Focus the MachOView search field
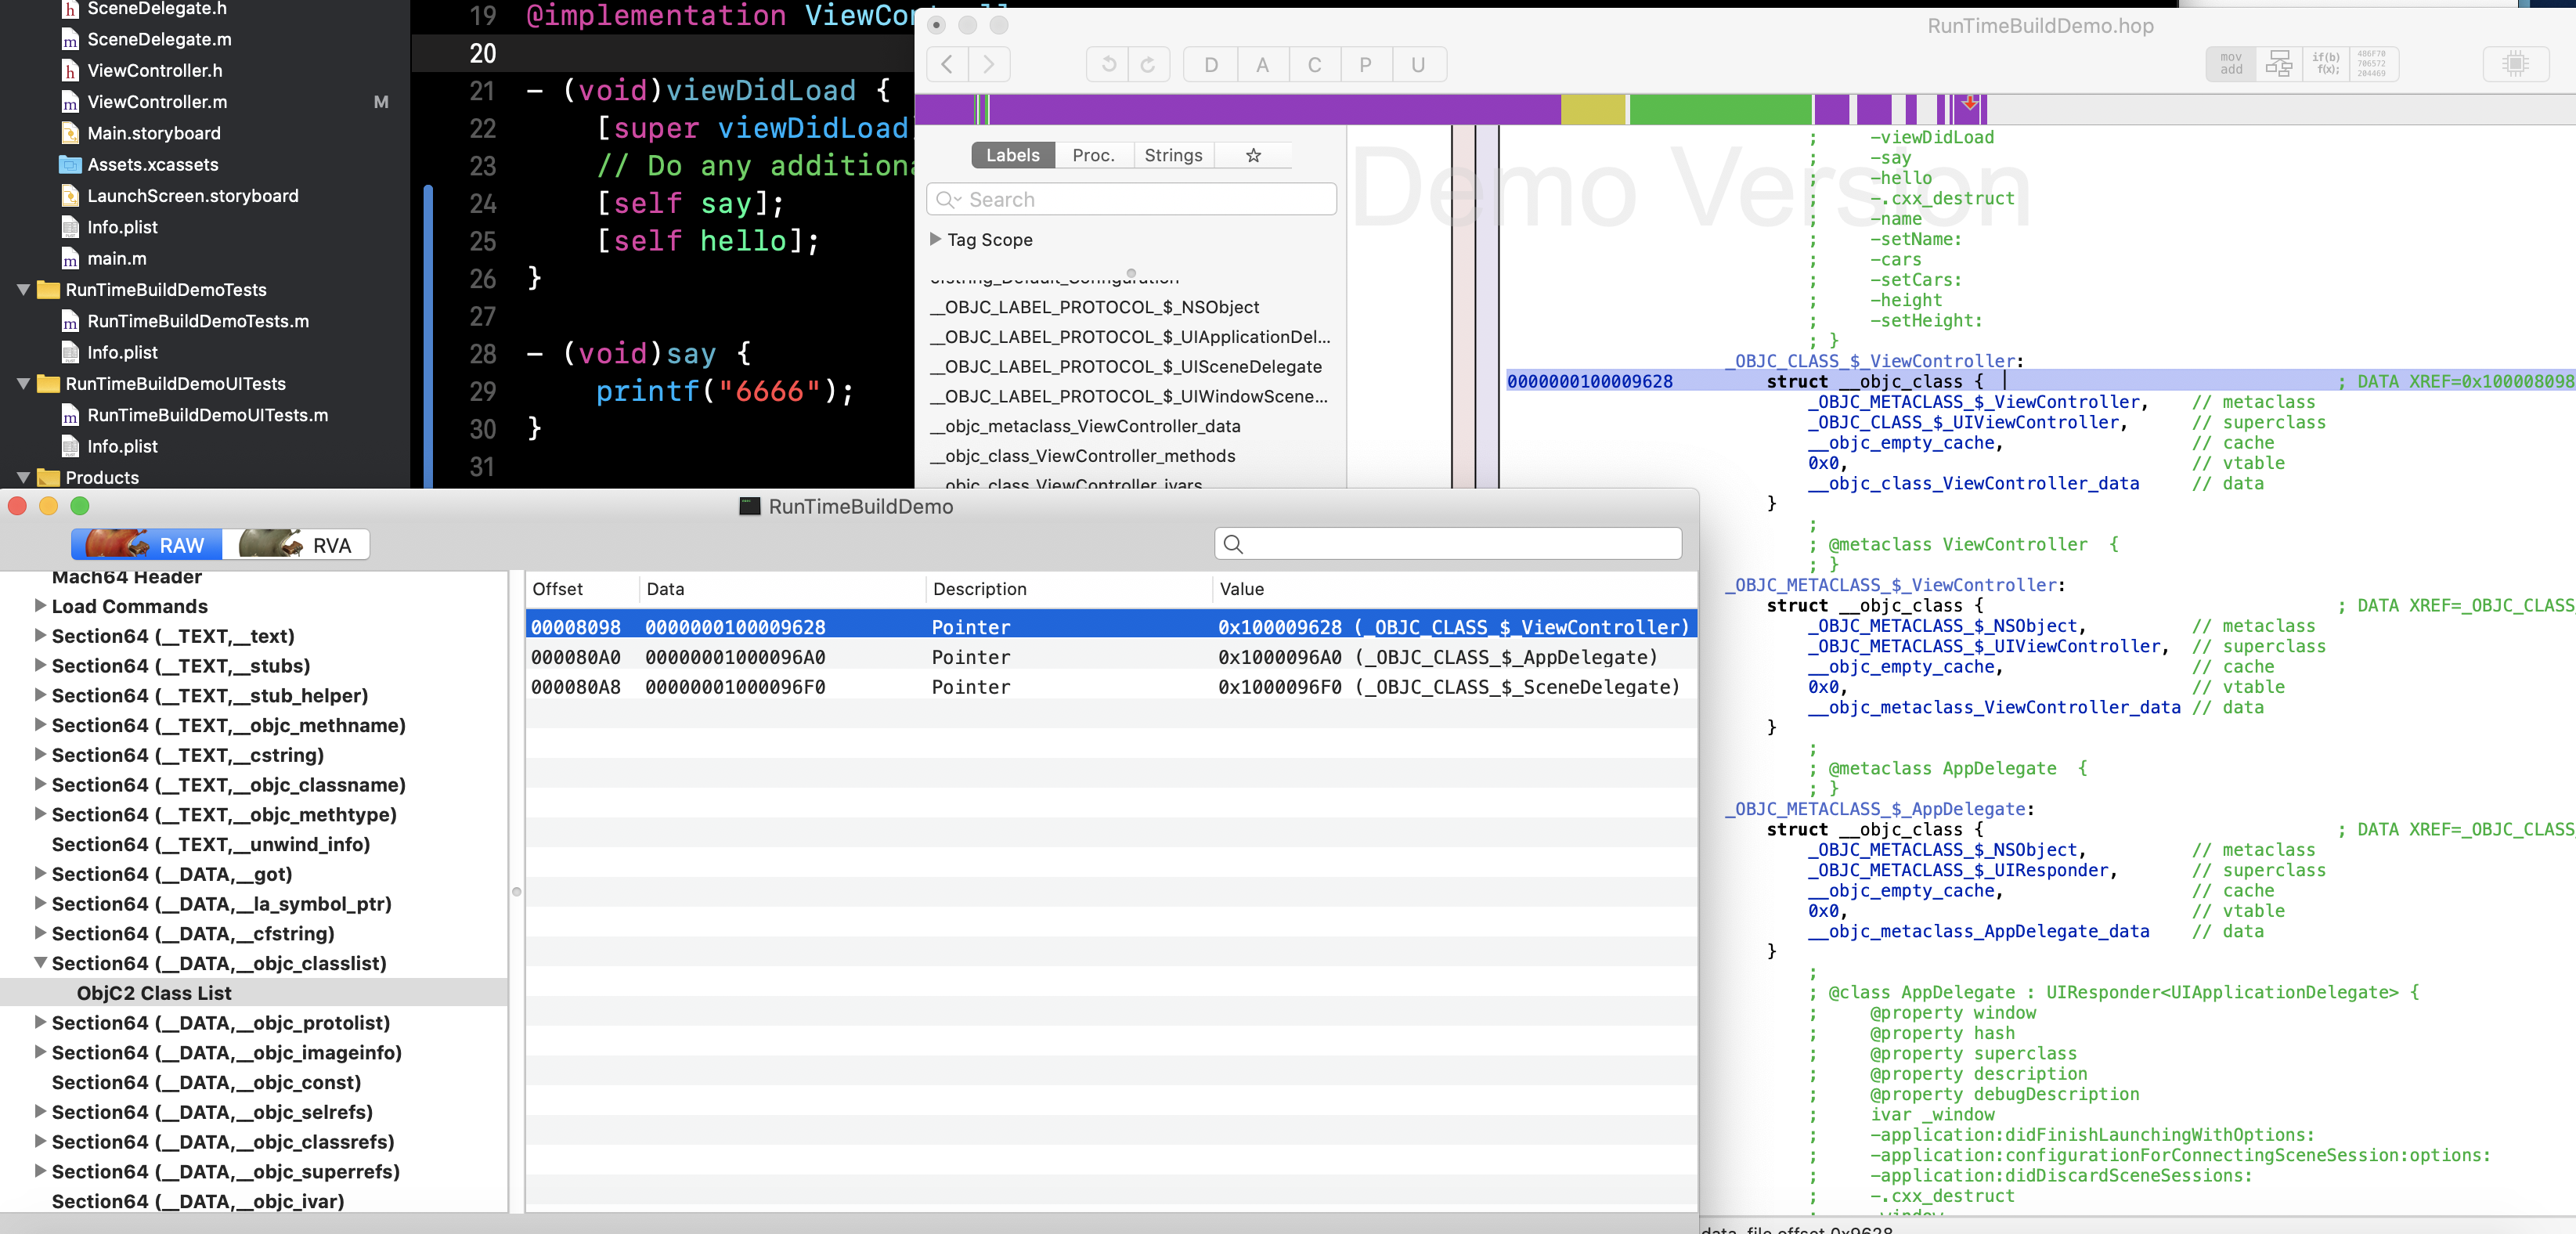 tap(1447, 544)
